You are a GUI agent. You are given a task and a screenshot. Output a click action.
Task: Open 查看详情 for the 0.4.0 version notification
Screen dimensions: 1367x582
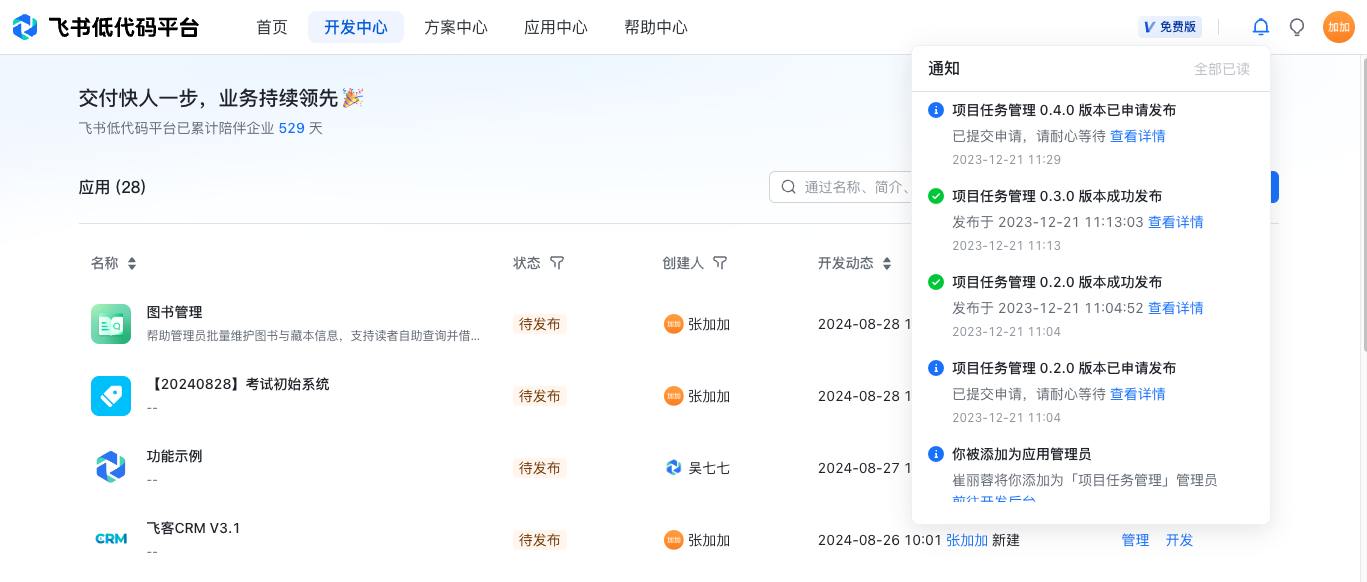point(1138,136)
